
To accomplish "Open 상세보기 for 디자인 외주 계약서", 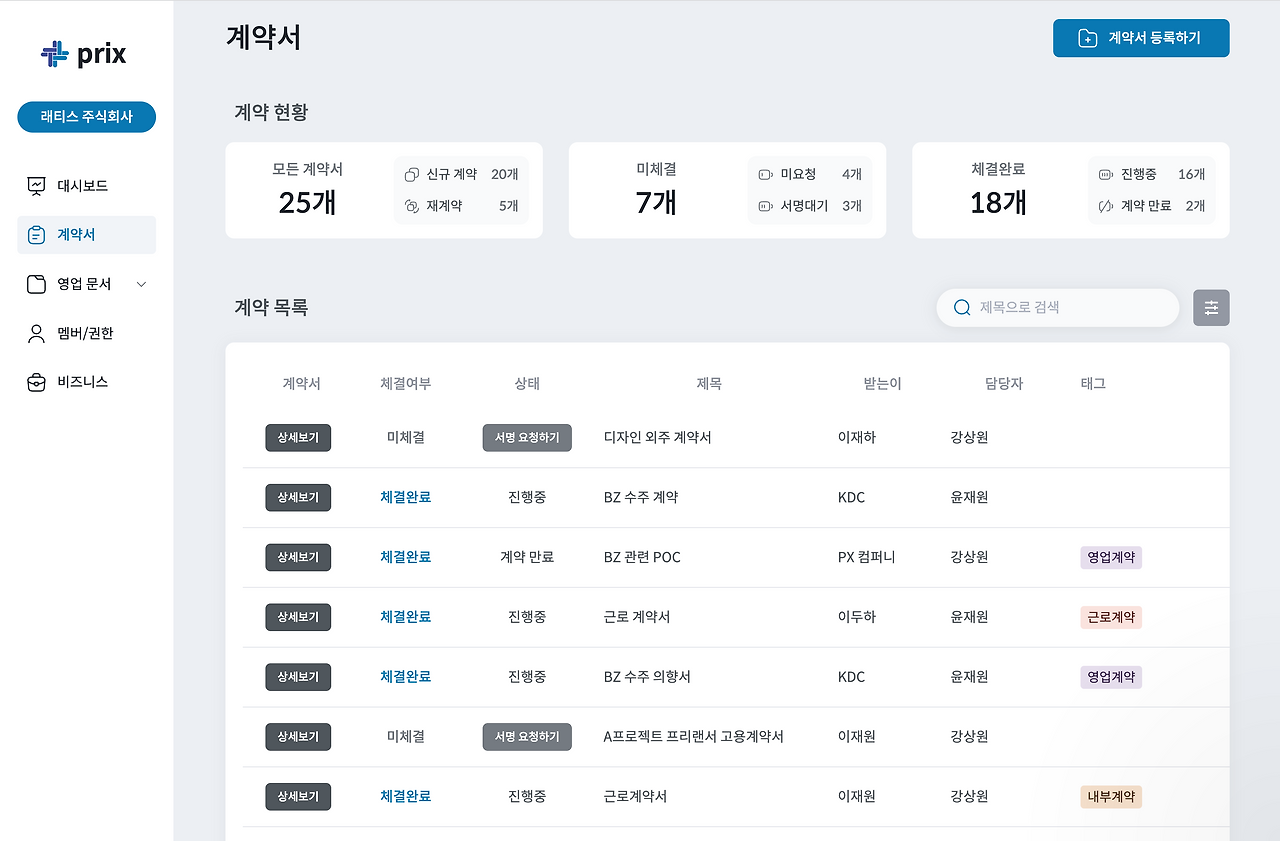I will tap(297, 437).
